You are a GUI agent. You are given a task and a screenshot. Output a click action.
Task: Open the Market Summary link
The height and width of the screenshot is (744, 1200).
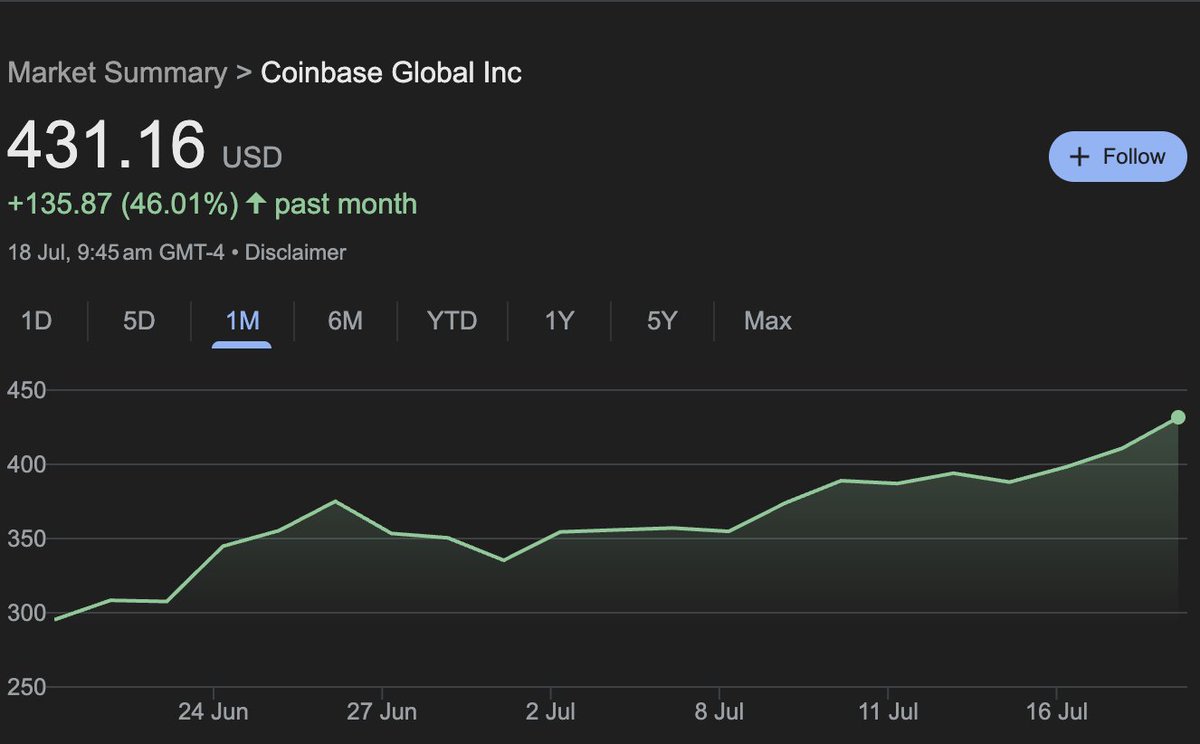pos(117,73)
